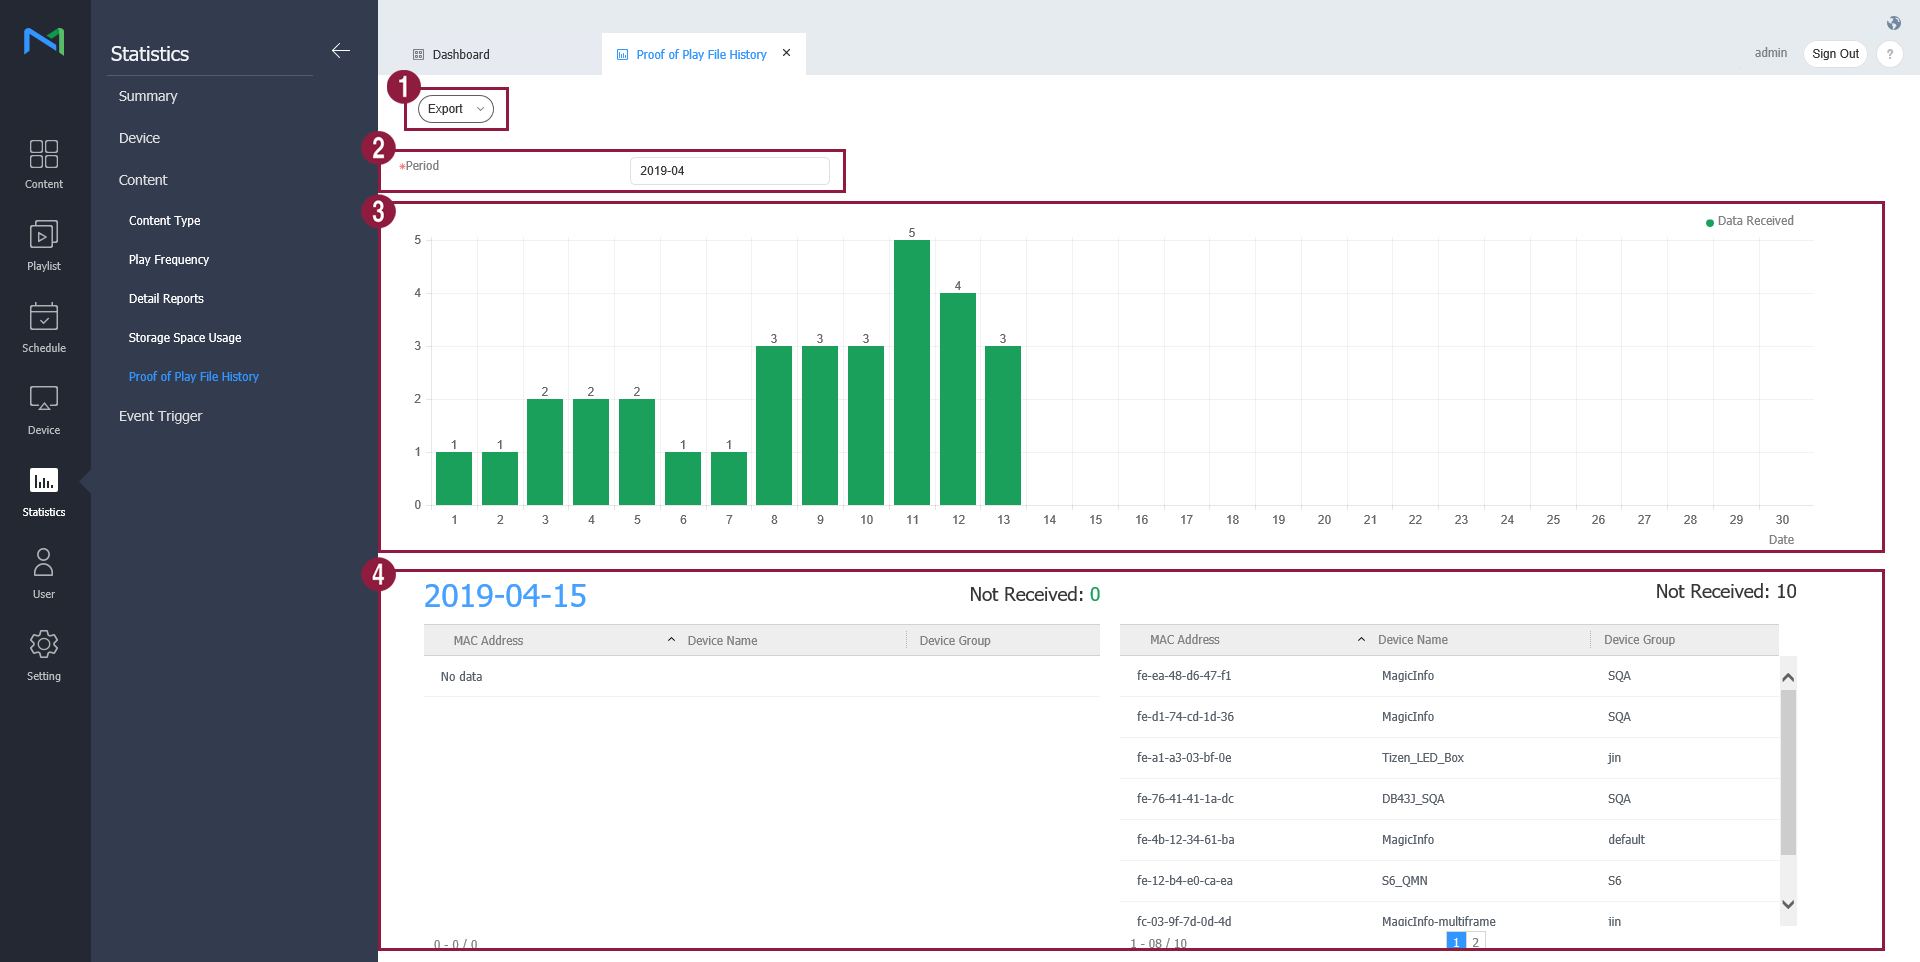Open the User icon in sidebar
The image size is (1920, 962).
[44, 564]
